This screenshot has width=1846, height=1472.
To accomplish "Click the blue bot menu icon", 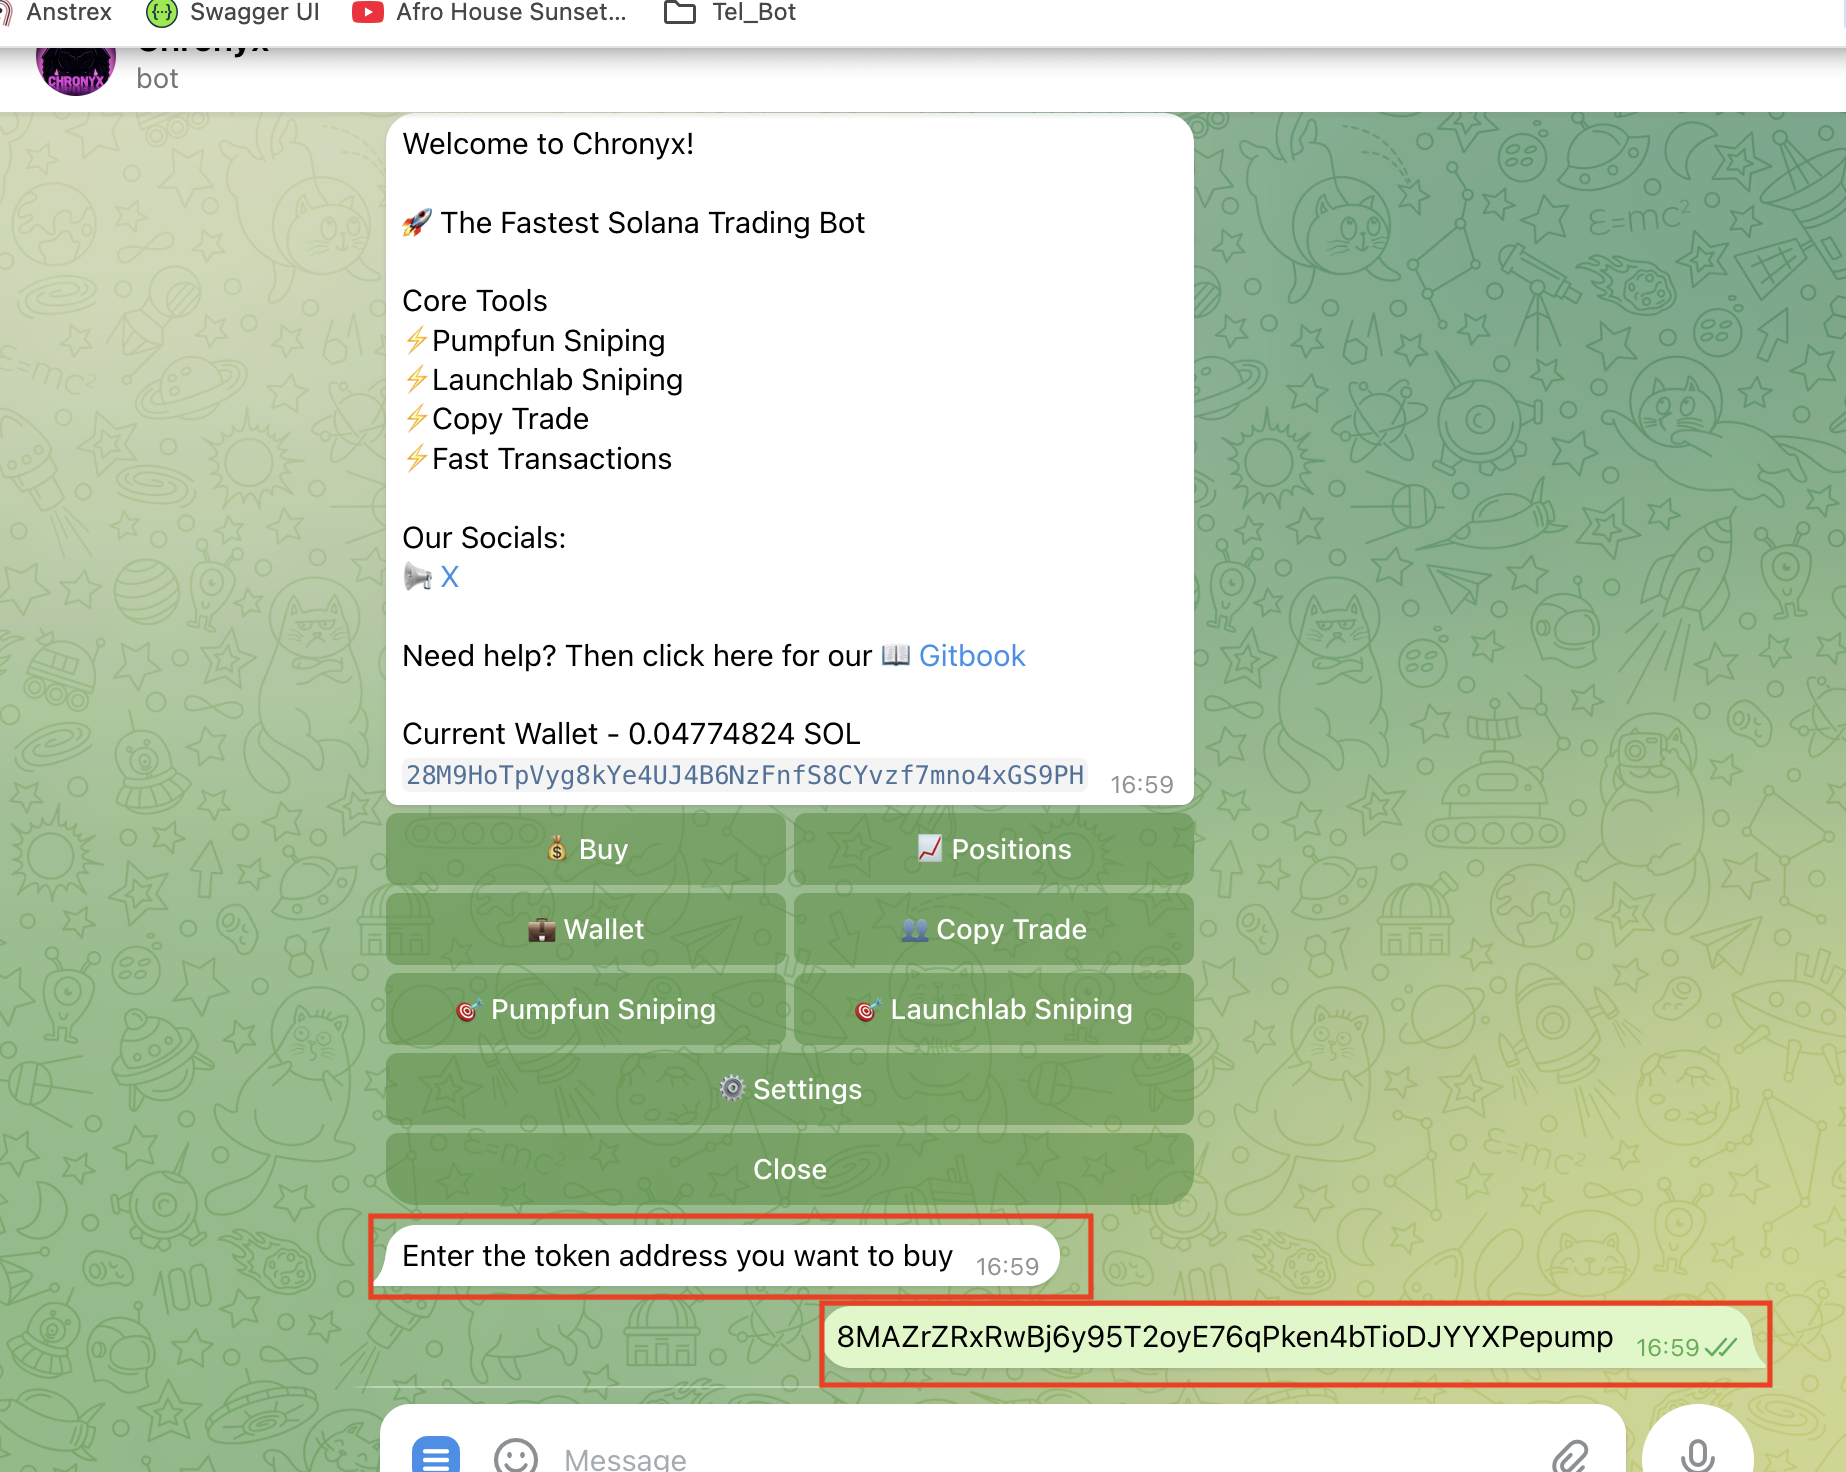I will (436, 1455).
